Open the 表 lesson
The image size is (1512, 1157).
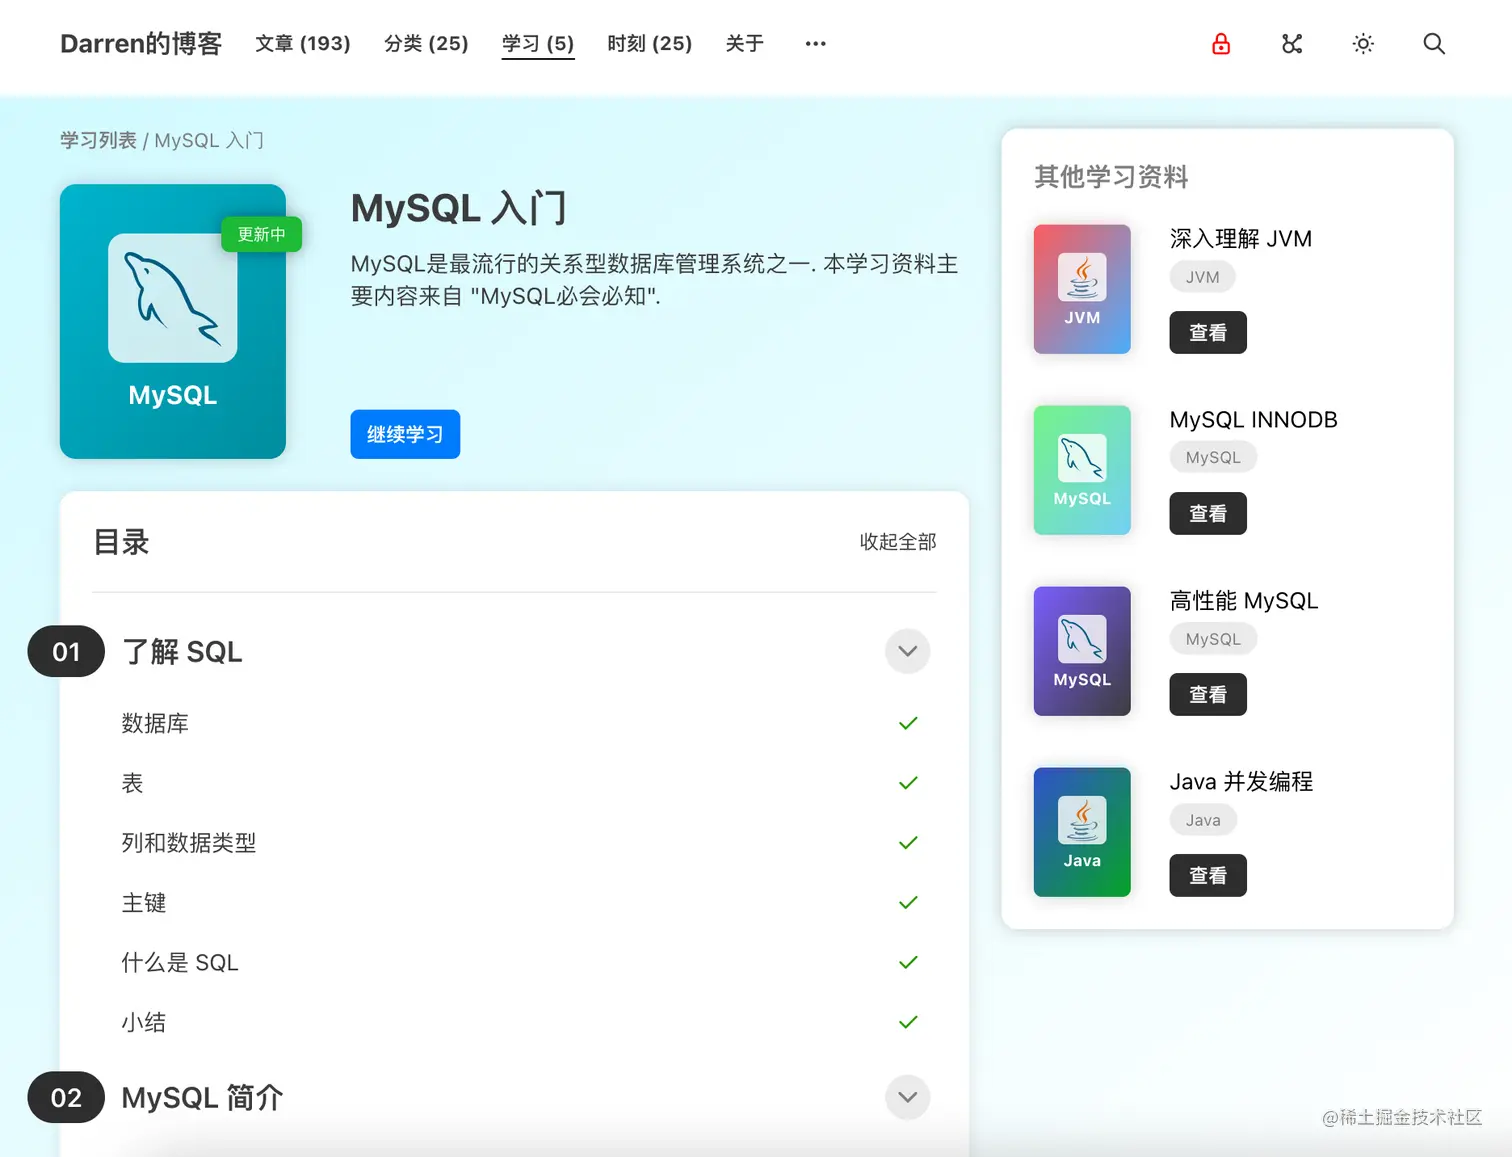[132, 783]
